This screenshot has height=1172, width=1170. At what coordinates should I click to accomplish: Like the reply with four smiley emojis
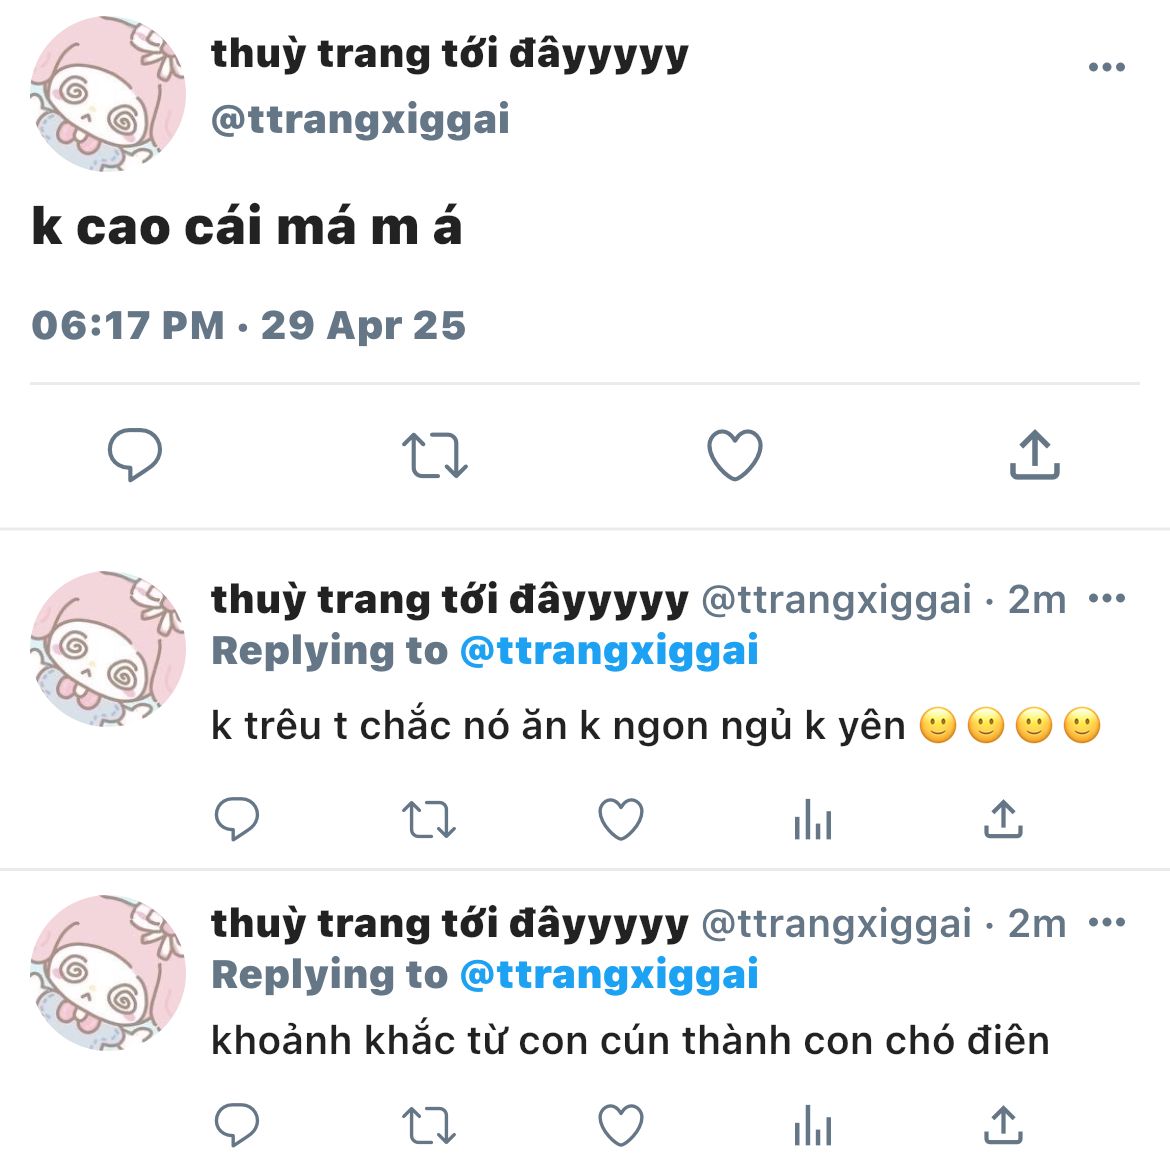[621, 819]
